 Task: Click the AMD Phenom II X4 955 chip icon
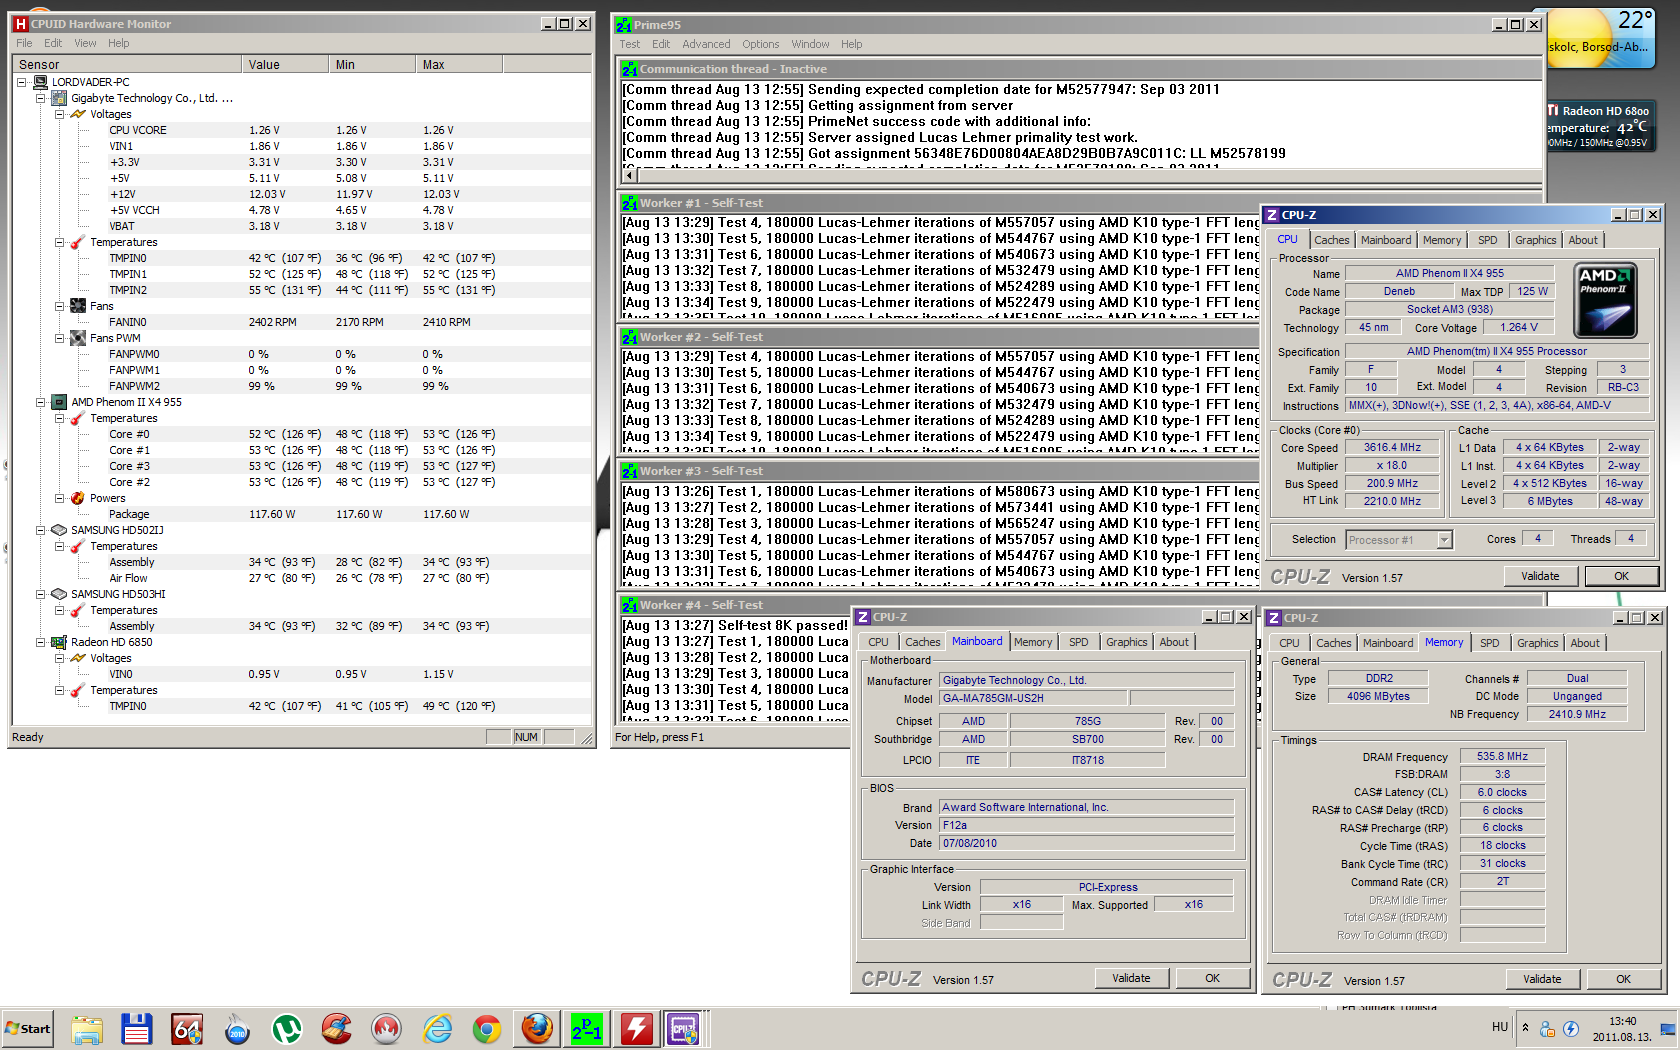[x=59, y=402]
